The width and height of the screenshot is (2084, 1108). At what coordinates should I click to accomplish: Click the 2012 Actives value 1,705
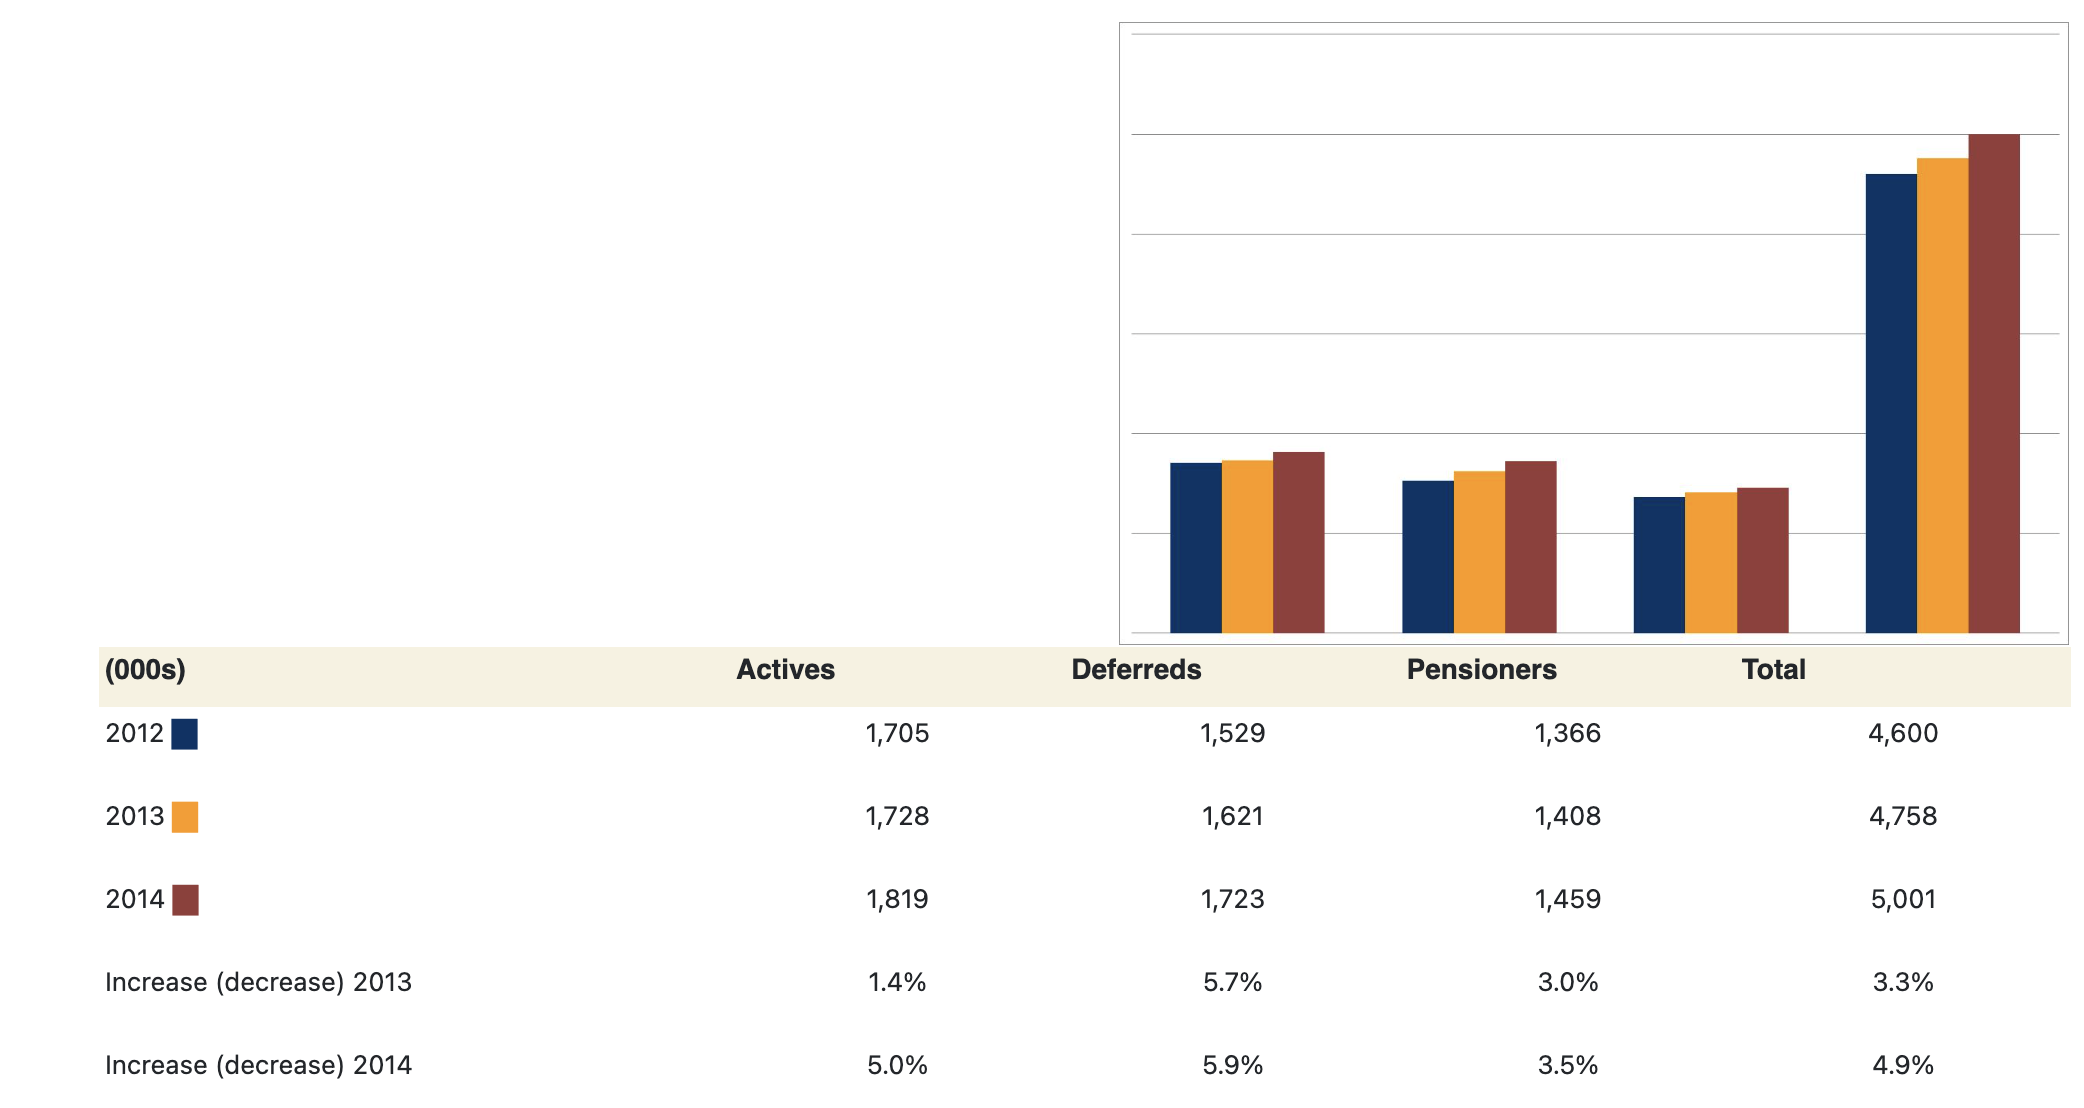point(897,734)
